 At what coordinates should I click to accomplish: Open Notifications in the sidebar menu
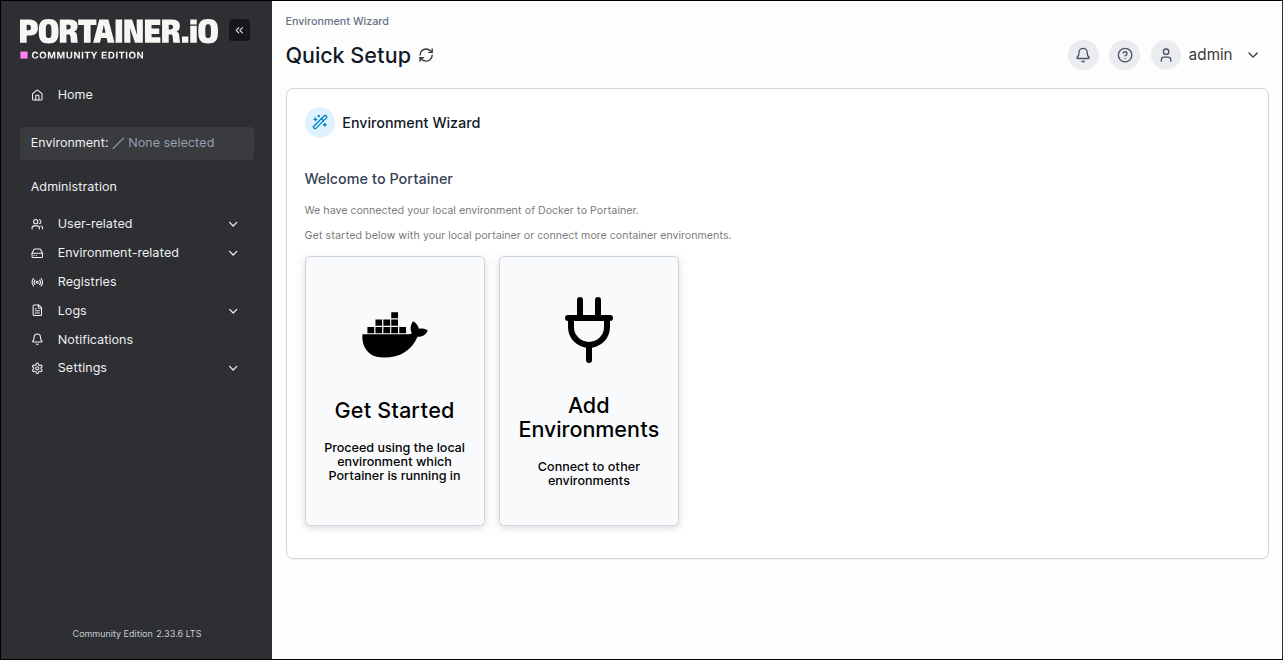click(95, 340)
